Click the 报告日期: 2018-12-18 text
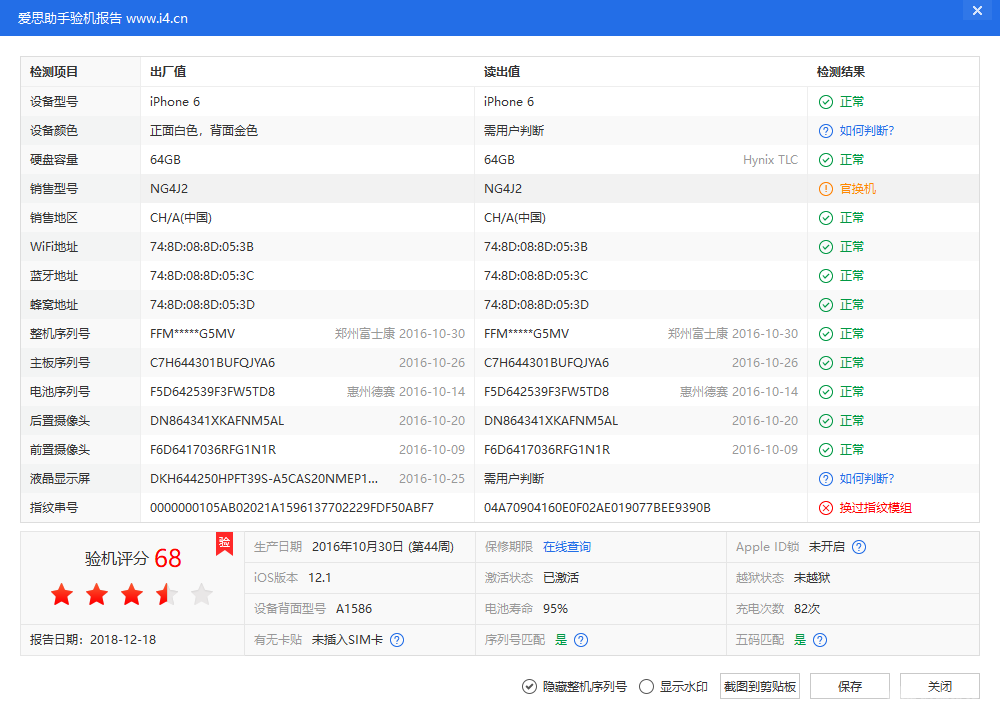The image size is (1000, 720). (93, 640)
